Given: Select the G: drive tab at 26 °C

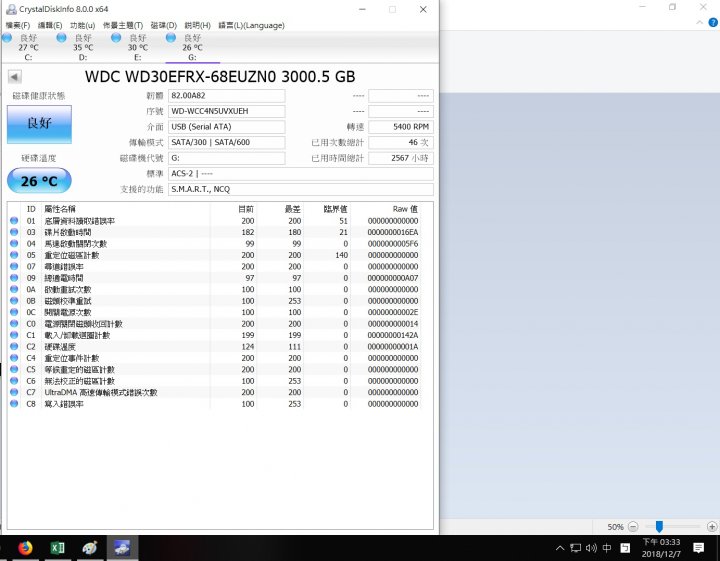Looking at the screenshot, I should coord(192,47).
